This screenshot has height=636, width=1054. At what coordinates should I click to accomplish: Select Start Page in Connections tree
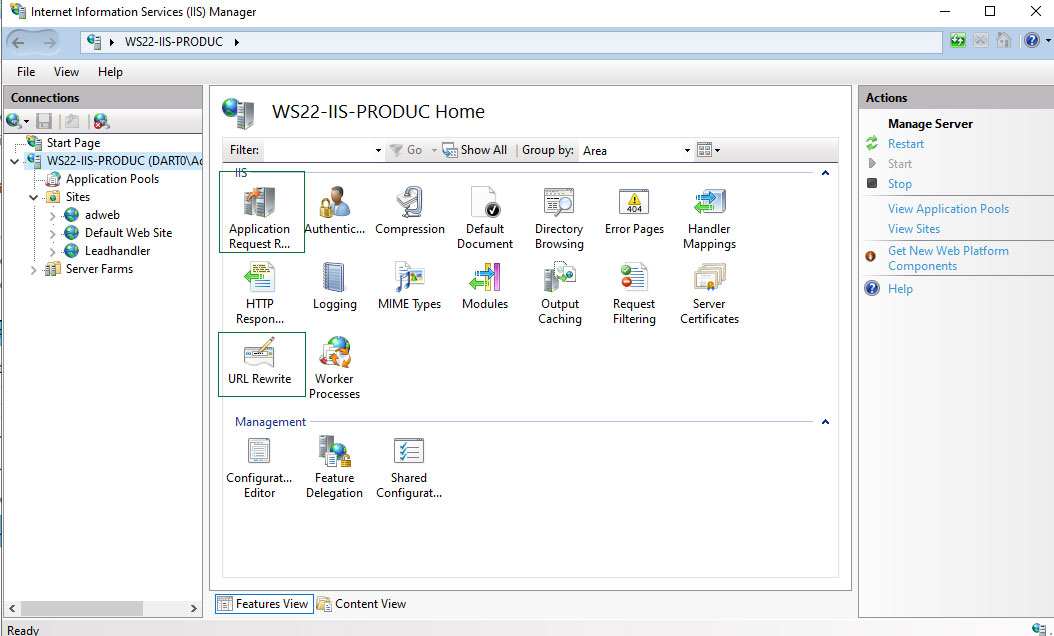(73, 143)
